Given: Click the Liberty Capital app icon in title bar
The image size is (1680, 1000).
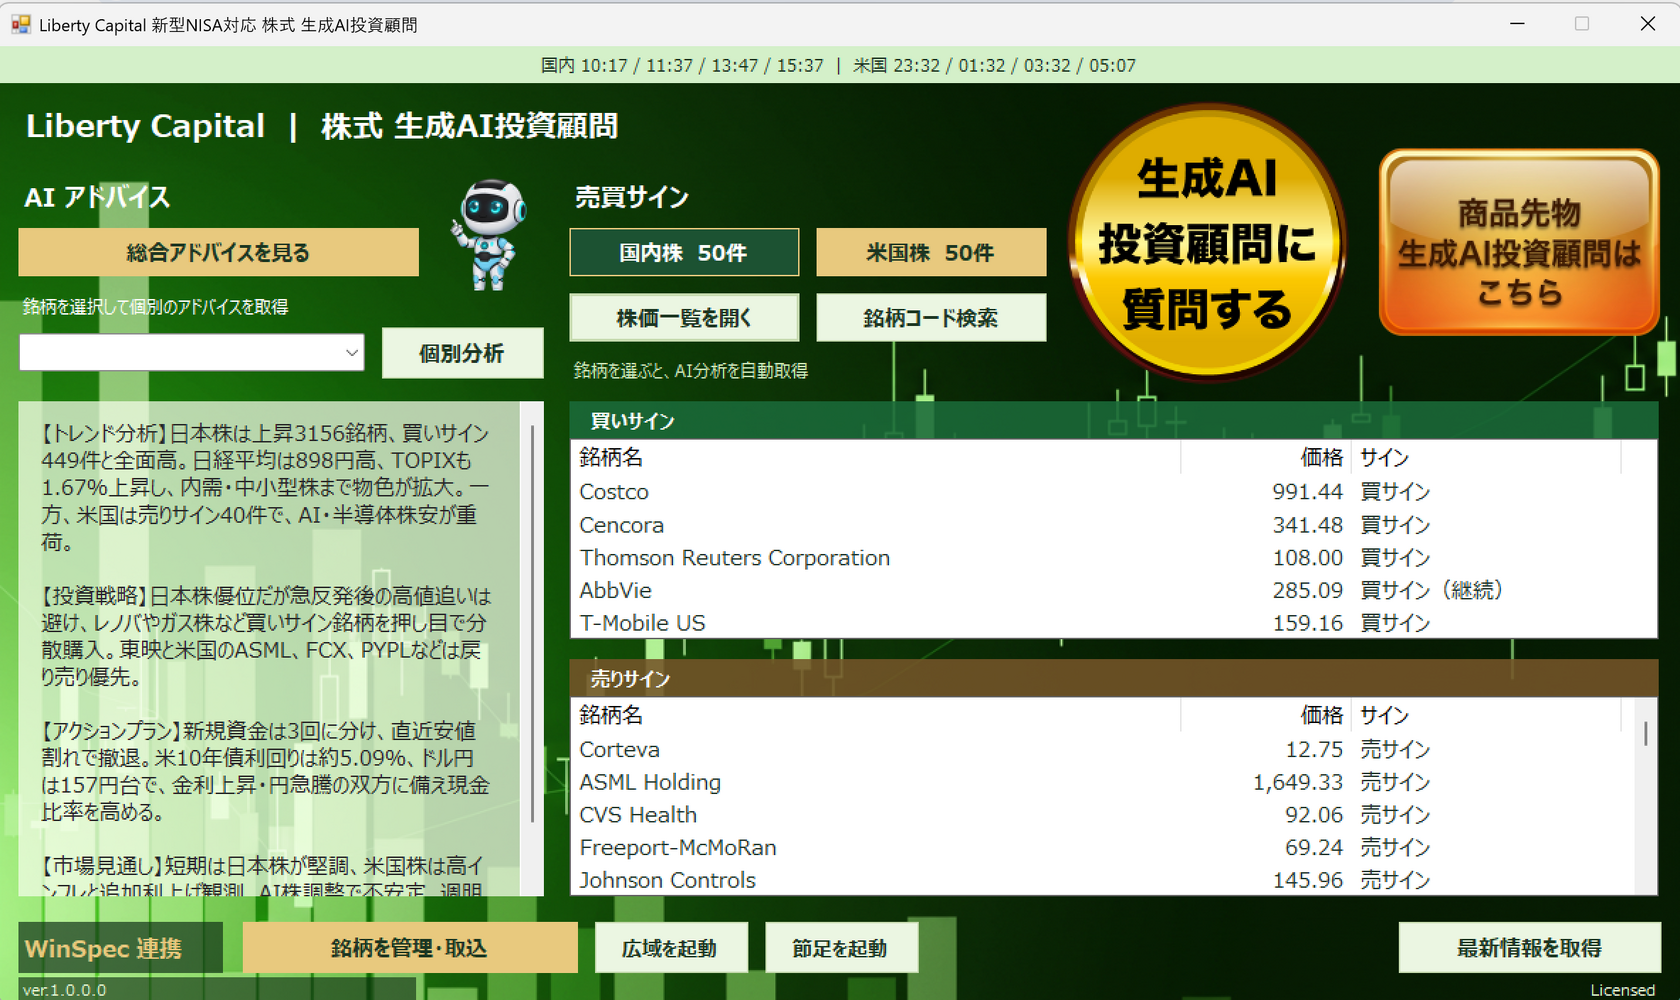Looking at the screenshot, I should (21, 24).
